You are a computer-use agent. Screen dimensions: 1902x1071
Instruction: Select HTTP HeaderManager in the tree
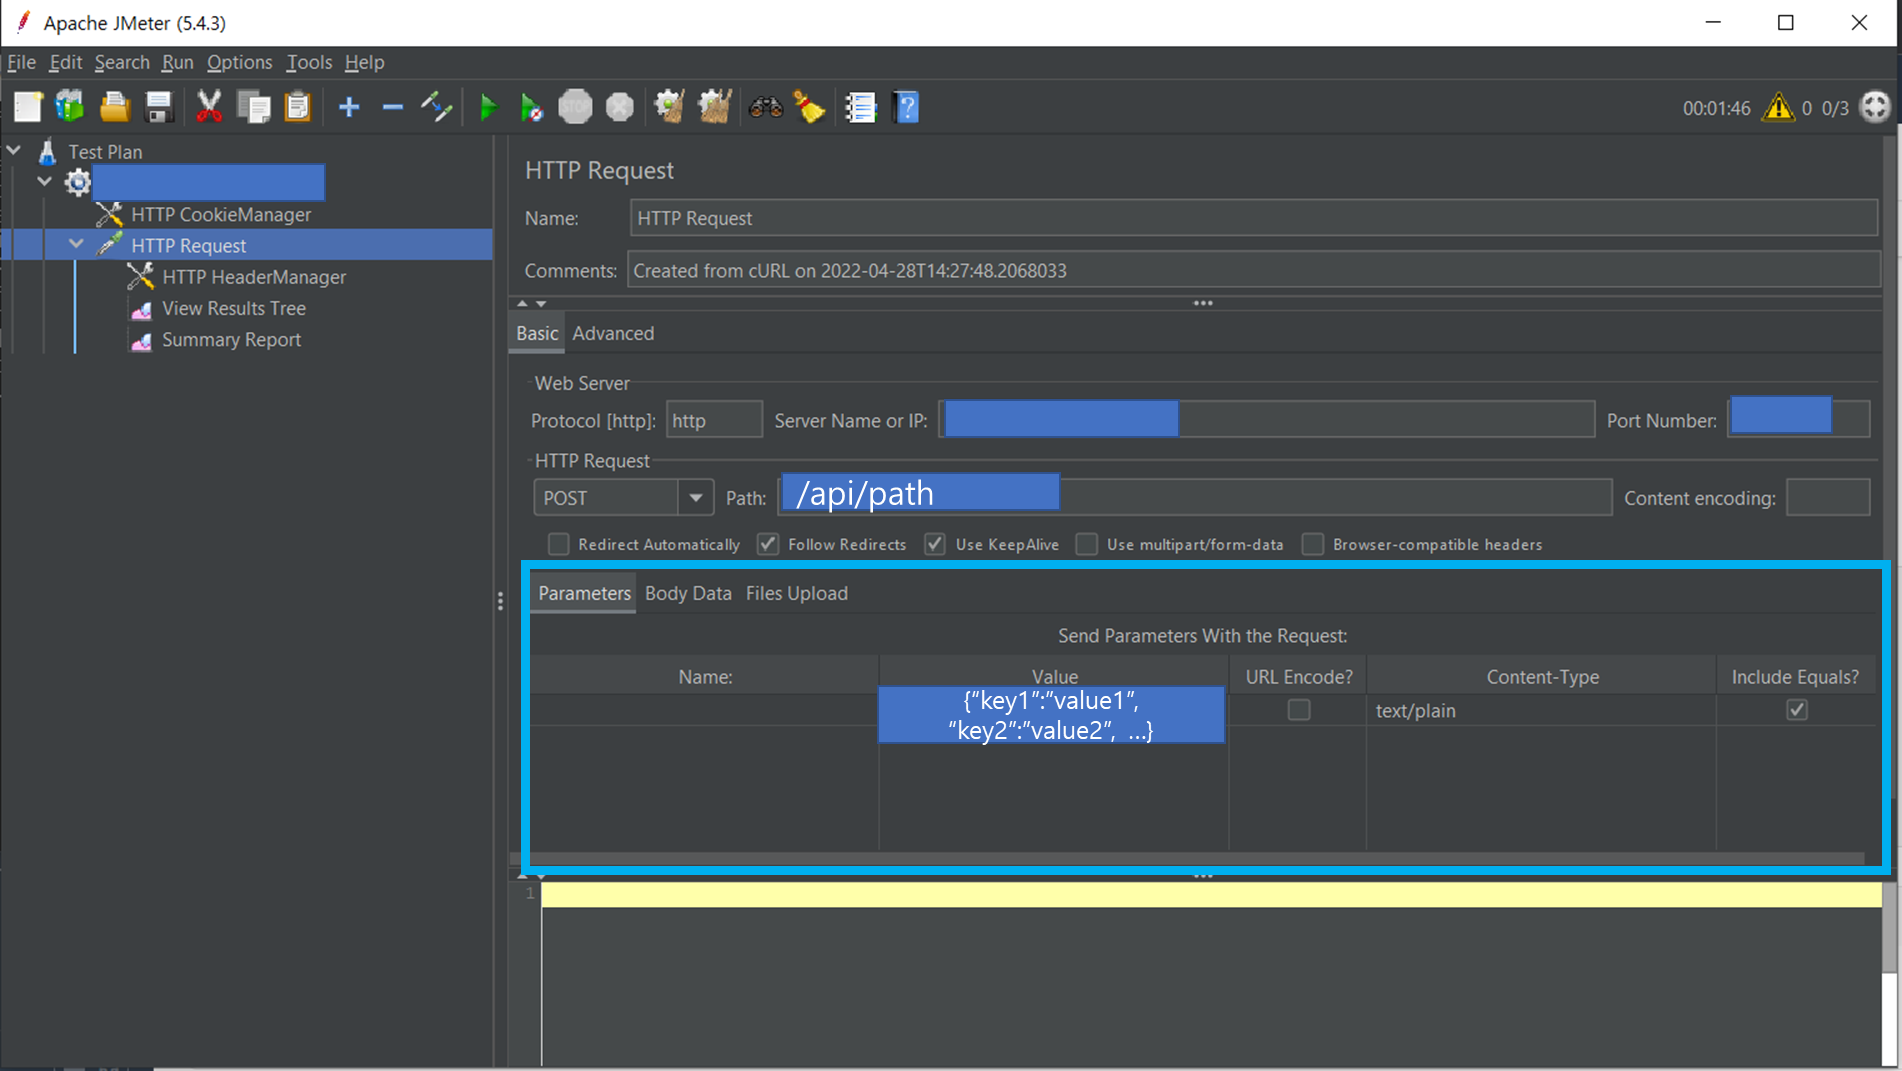click(x=254, y=277)
